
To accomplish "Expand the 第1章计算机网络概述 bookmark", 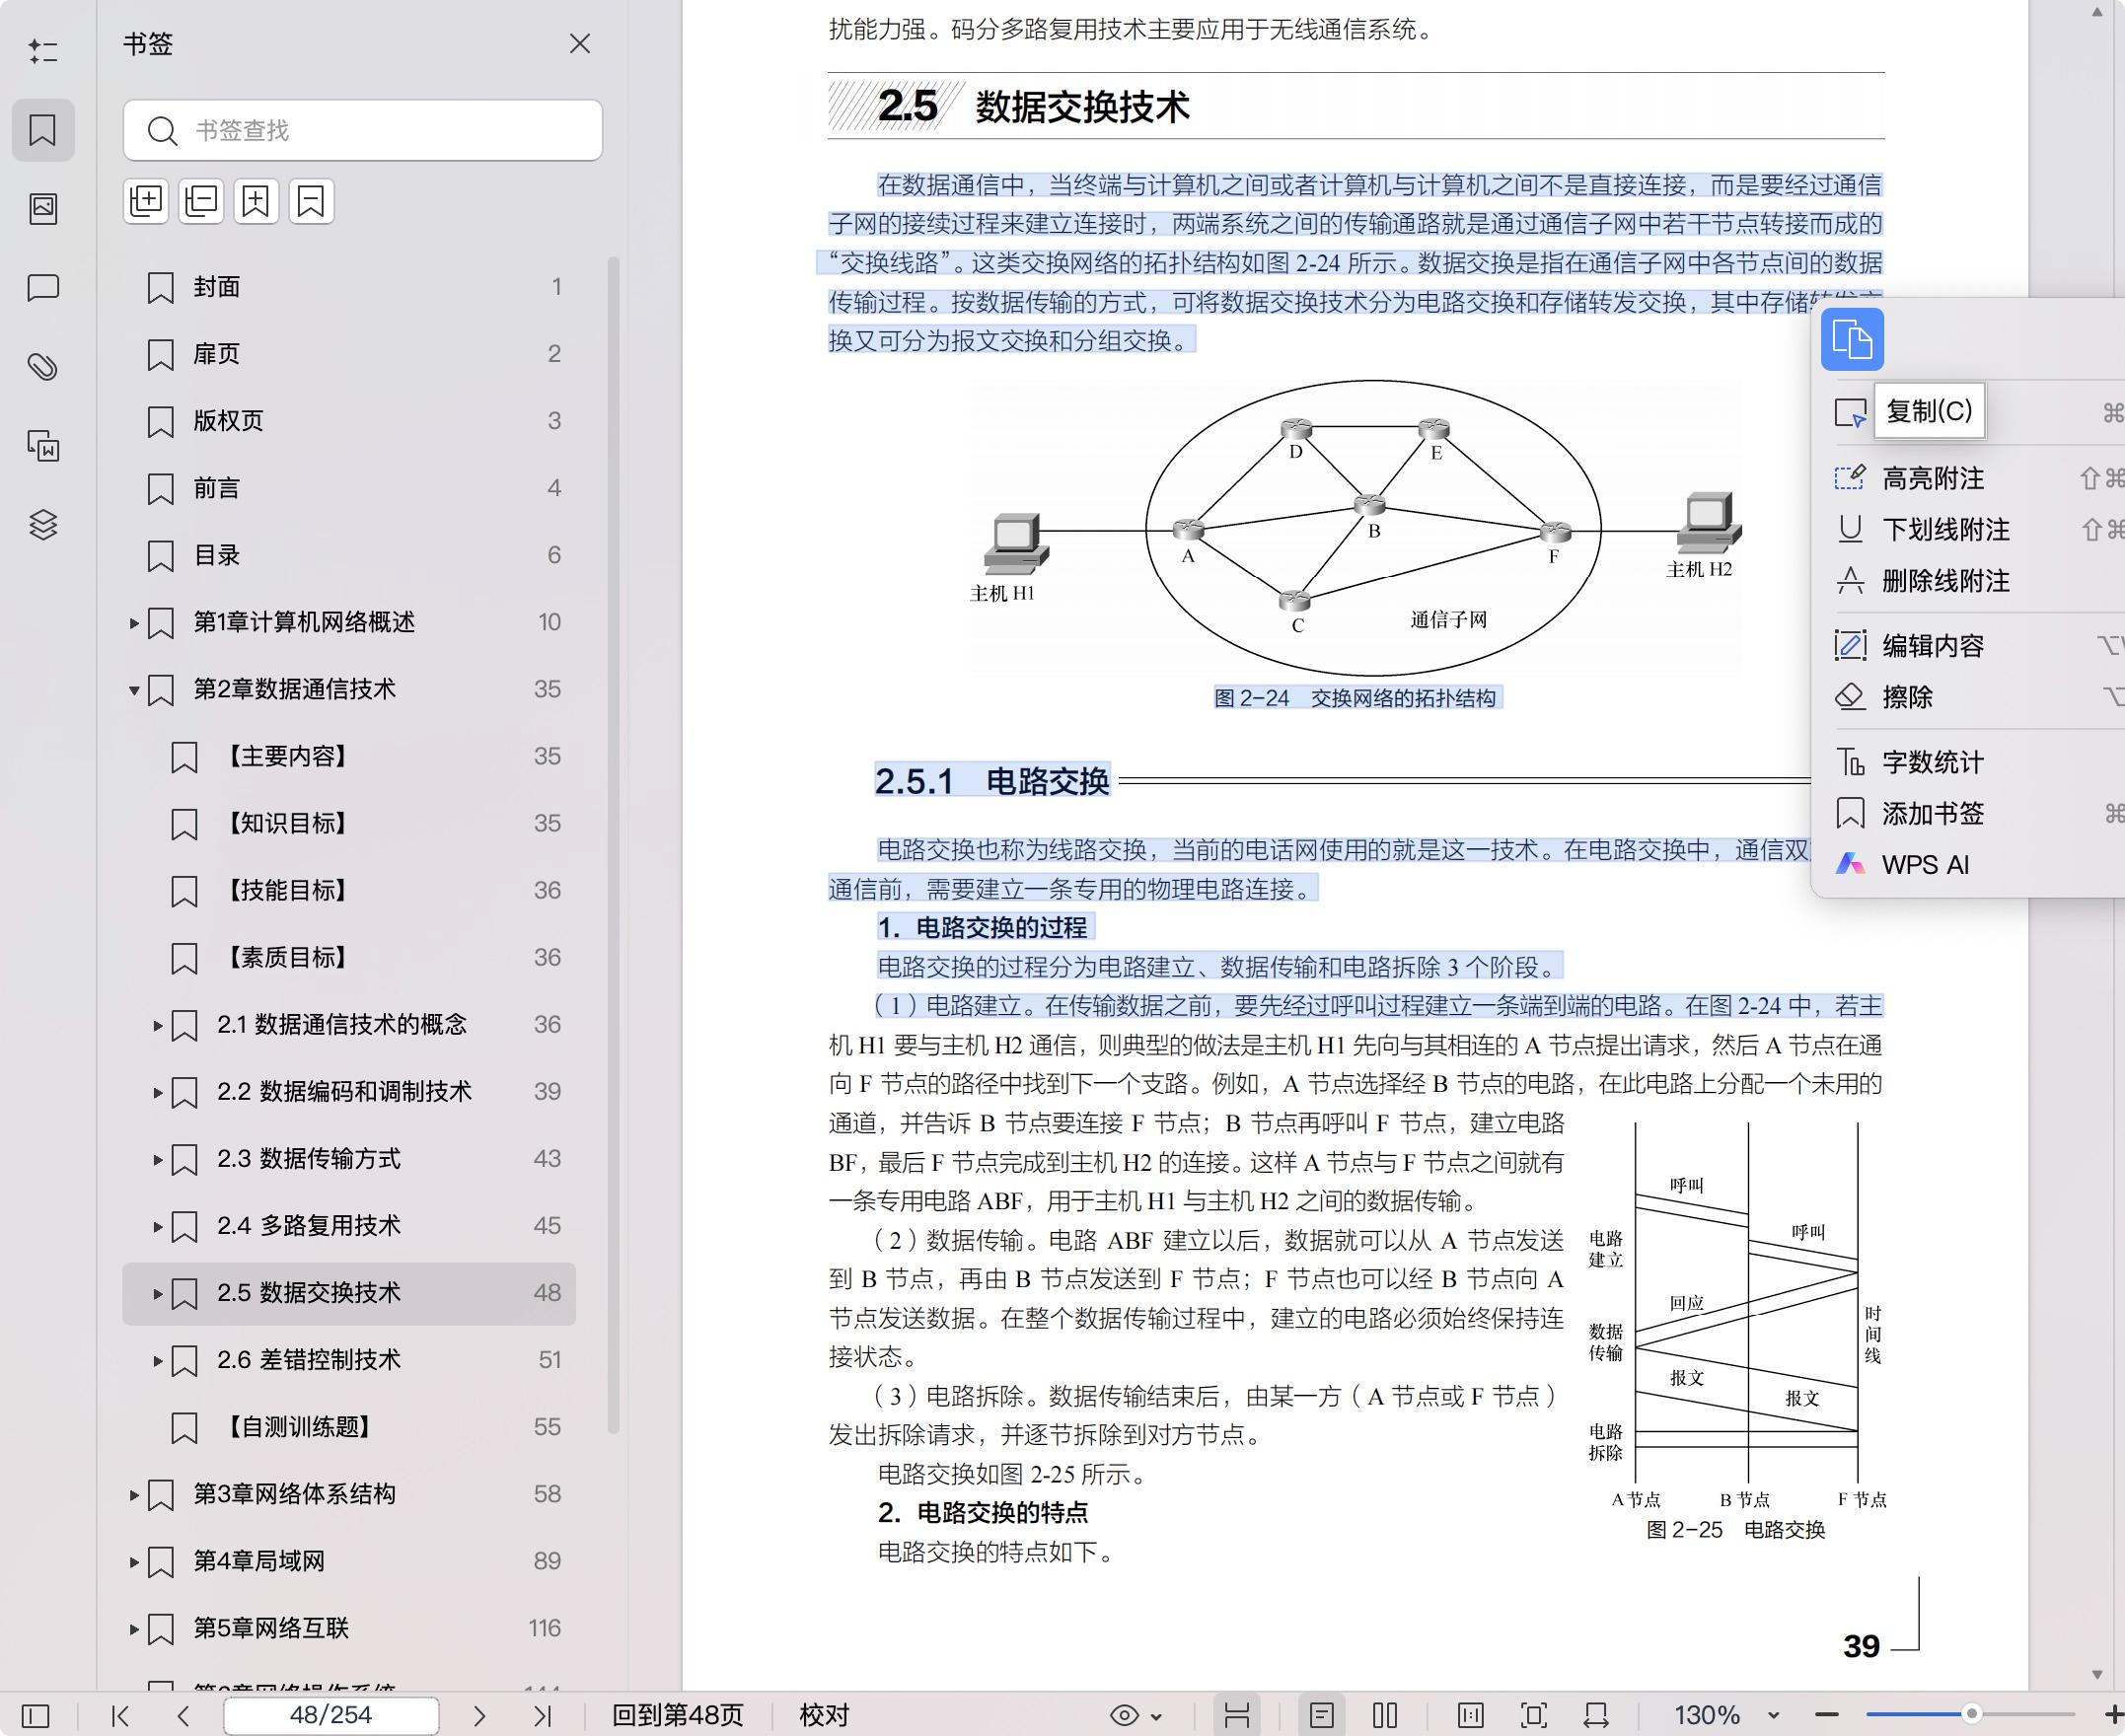I will 134,623.
